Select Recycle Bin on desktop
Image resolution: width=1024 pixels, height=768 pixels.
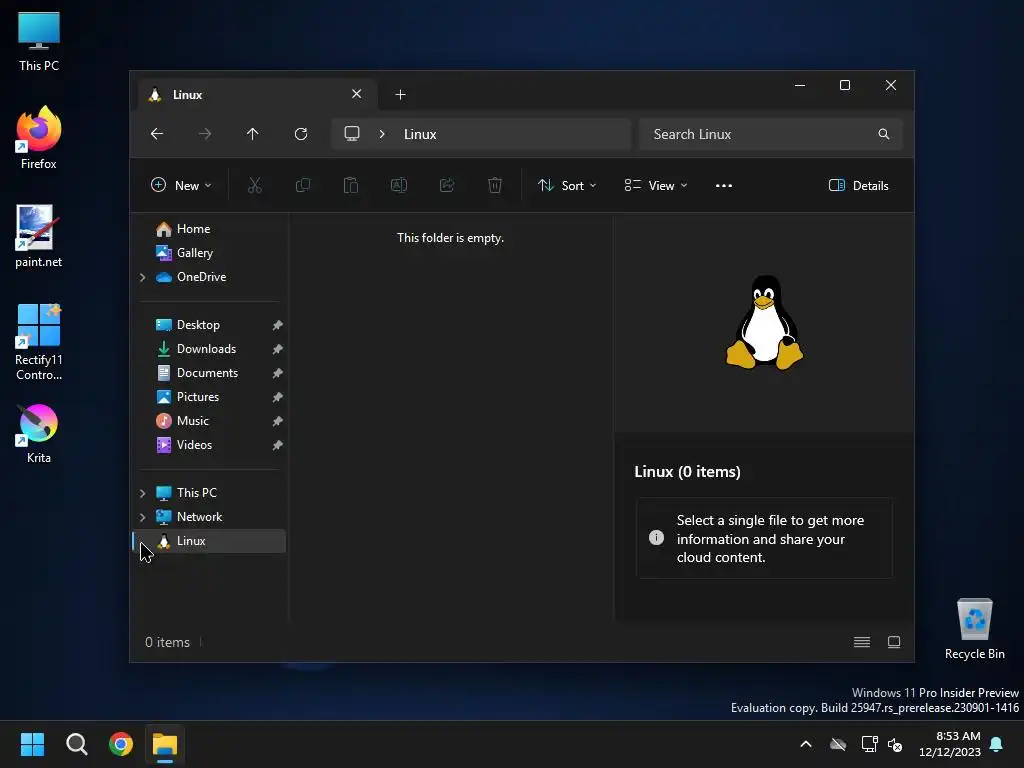pos(974,630)
